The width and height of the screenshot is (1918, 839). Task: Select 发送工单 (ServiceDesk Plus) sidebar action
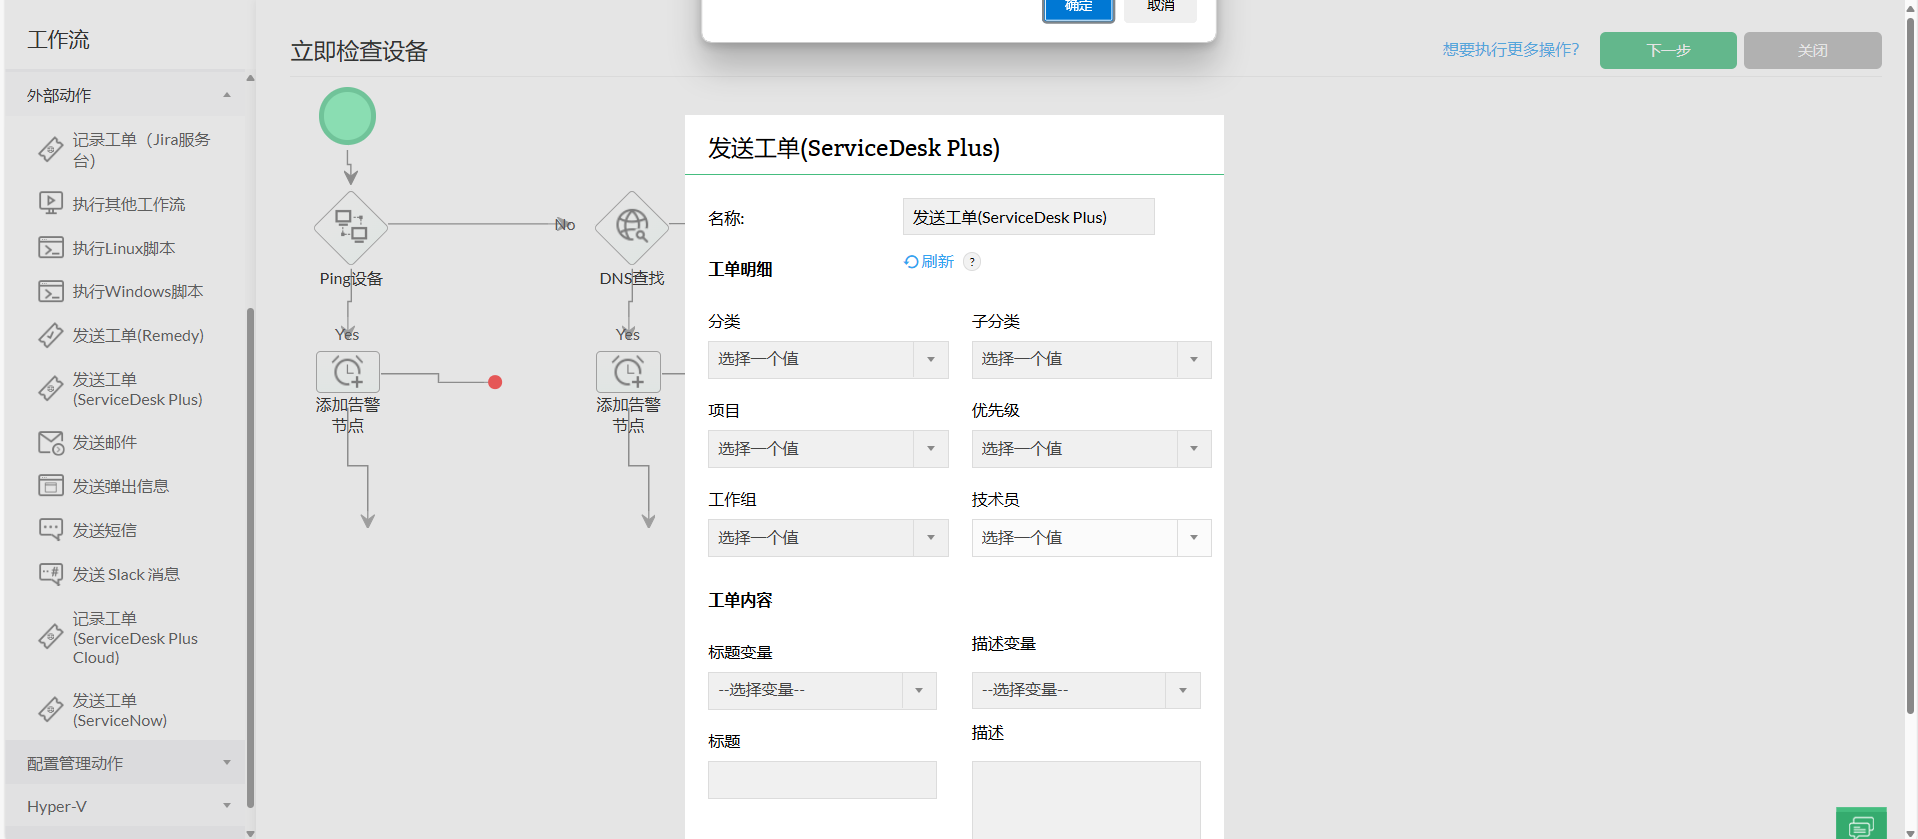138,389
